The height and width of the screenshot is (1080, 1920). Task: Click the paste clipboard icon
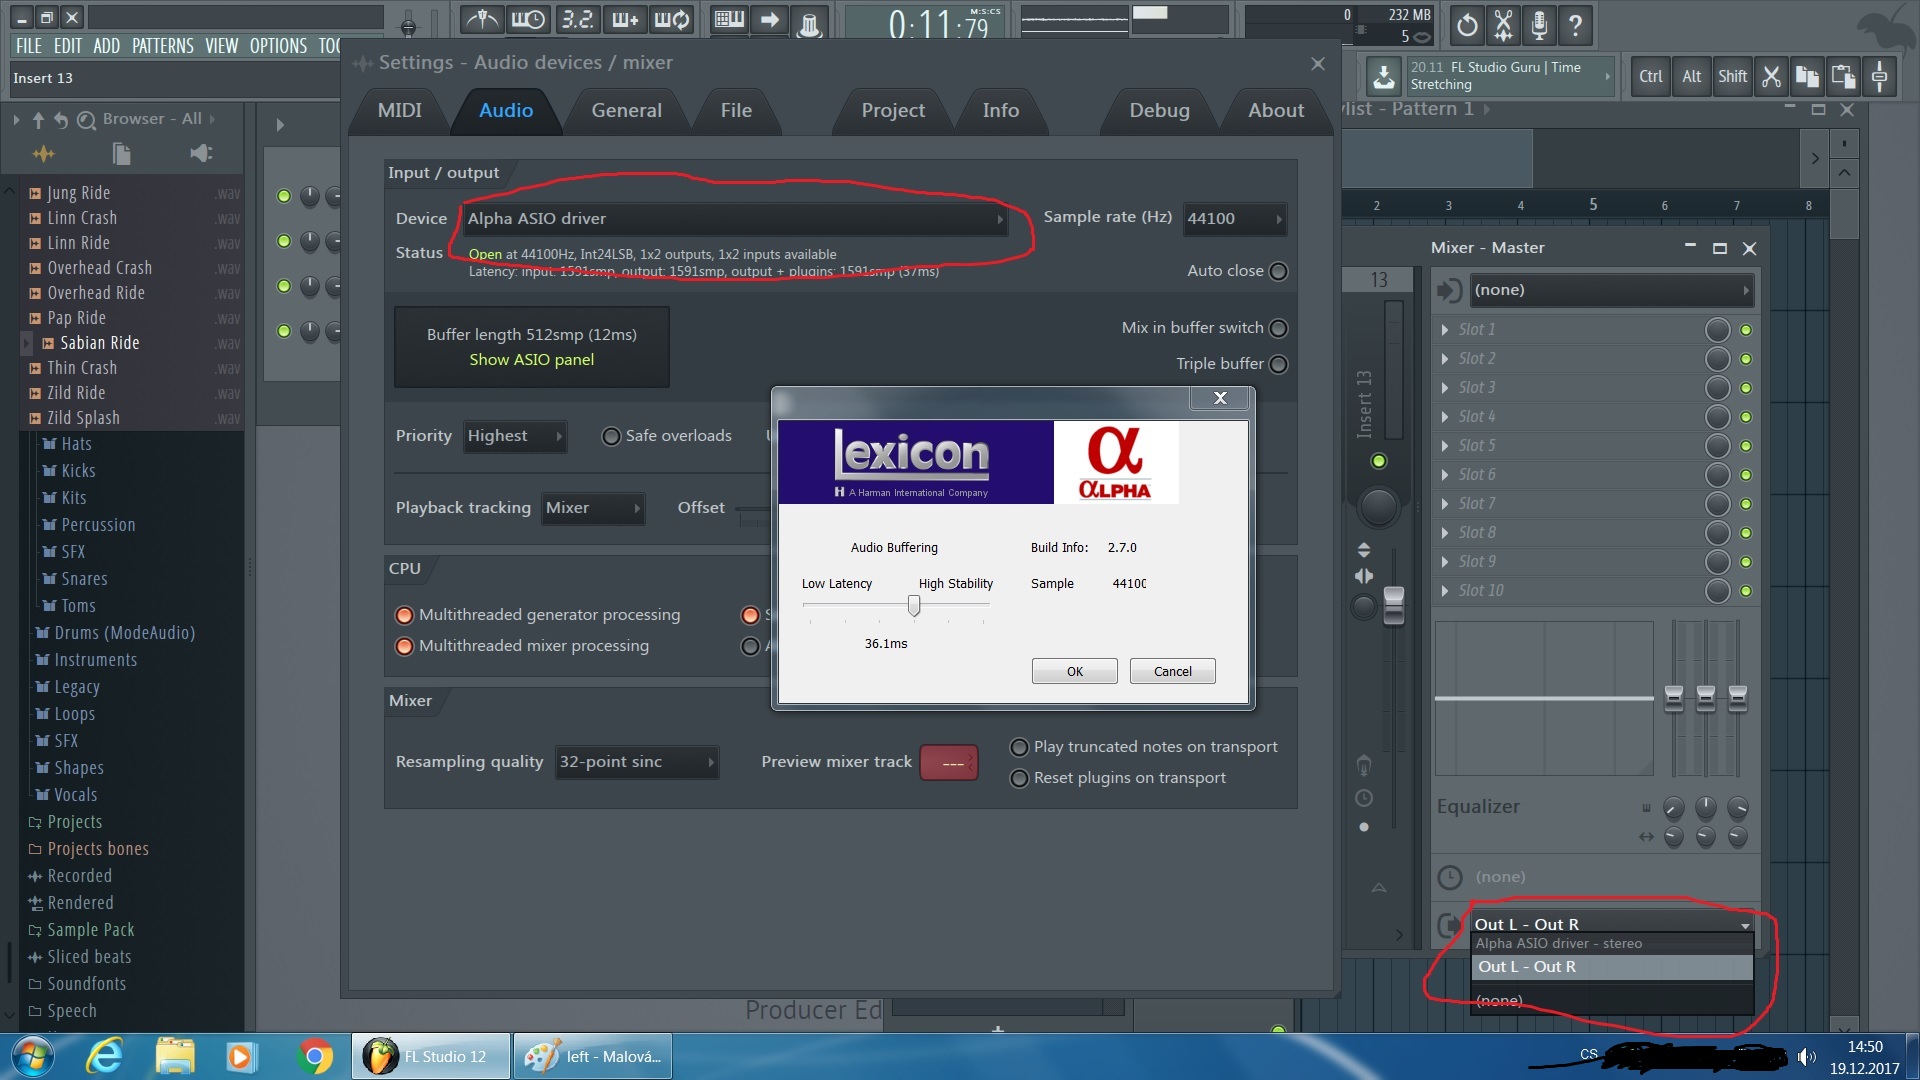tap(1843, 77)
